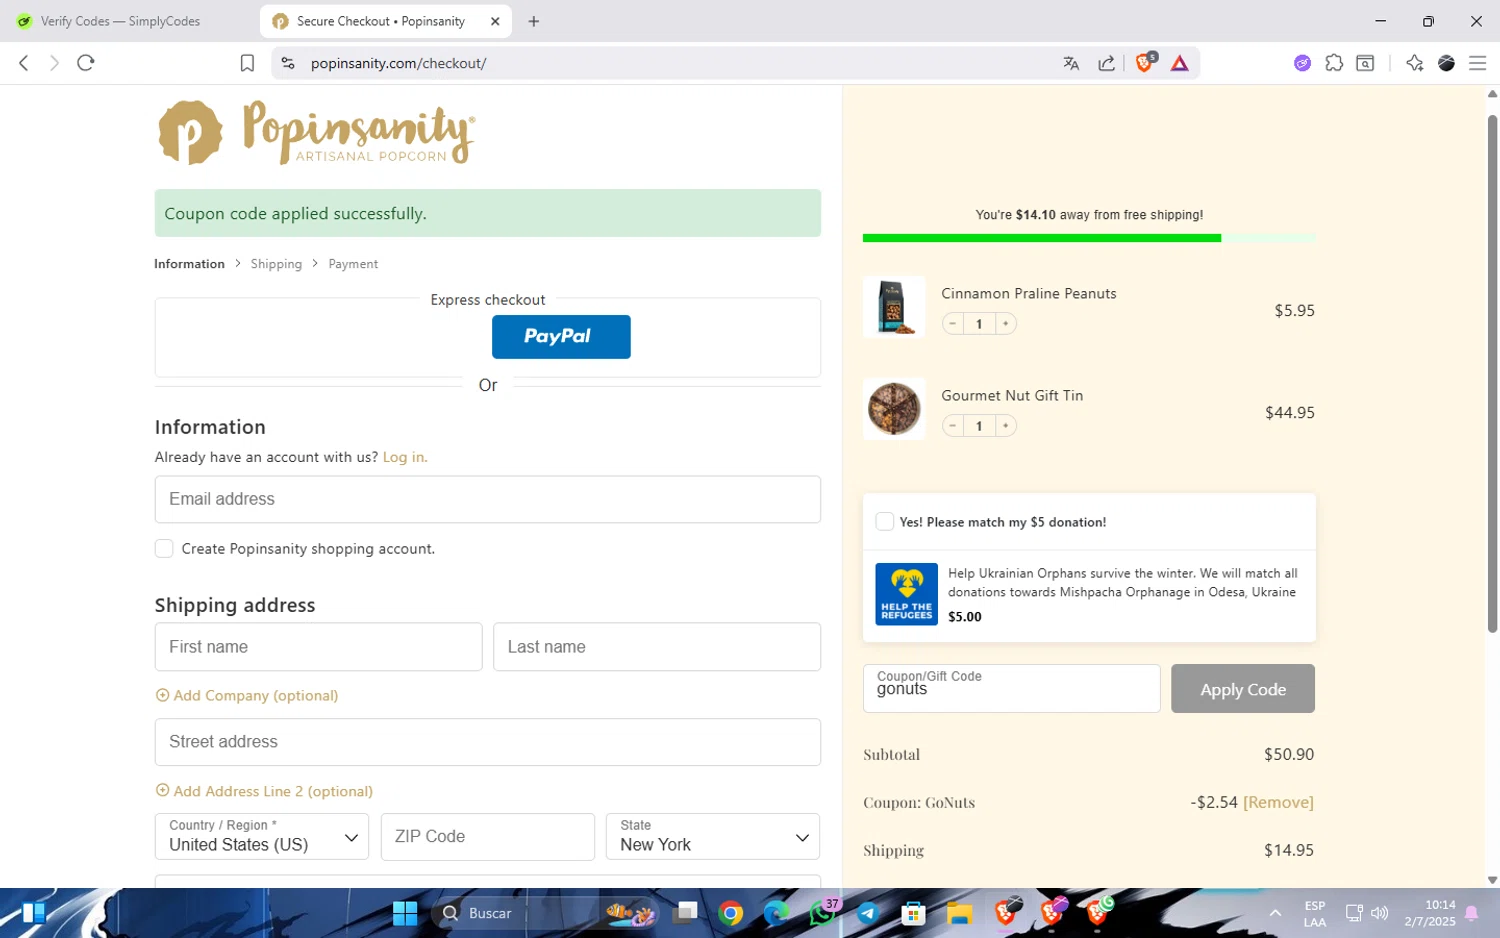Click the Help the Refugees image
This screenshot has width=1500, height=938.
907,594
